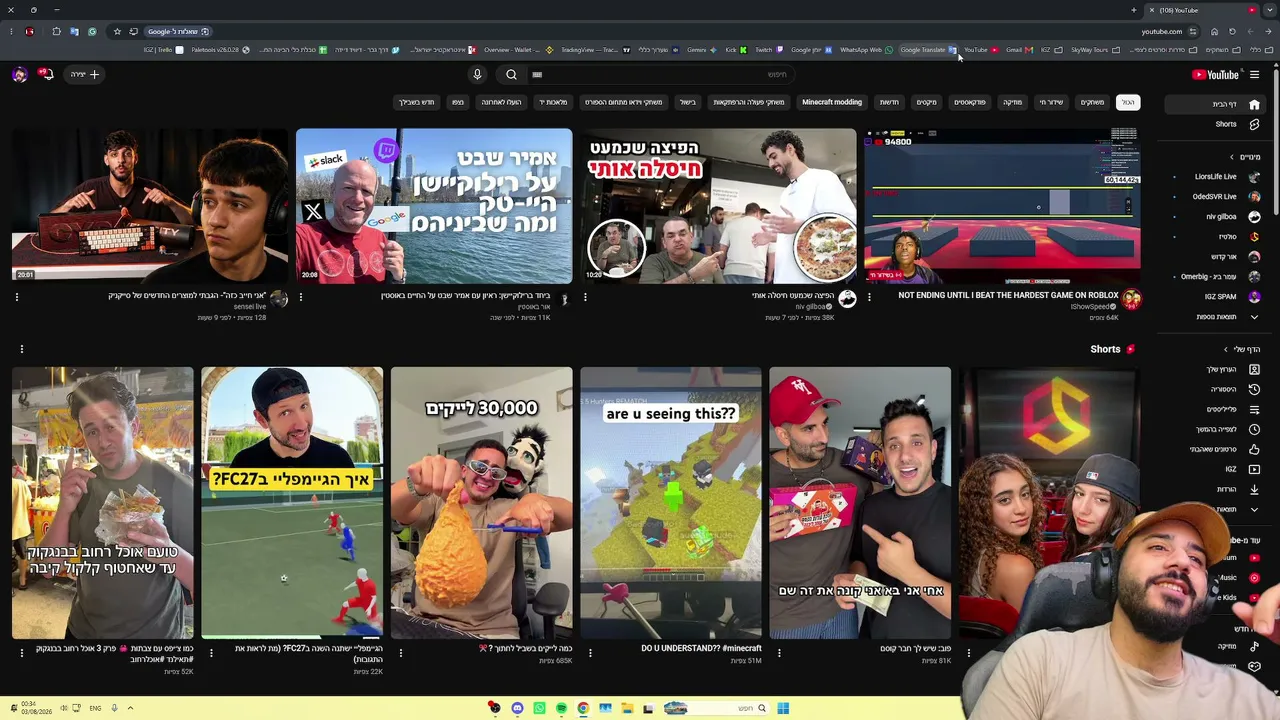Viewport: 1280px width, 720px height.
Task: Select the 'הכול' filter chip
Action: [x=1127, y=102]
